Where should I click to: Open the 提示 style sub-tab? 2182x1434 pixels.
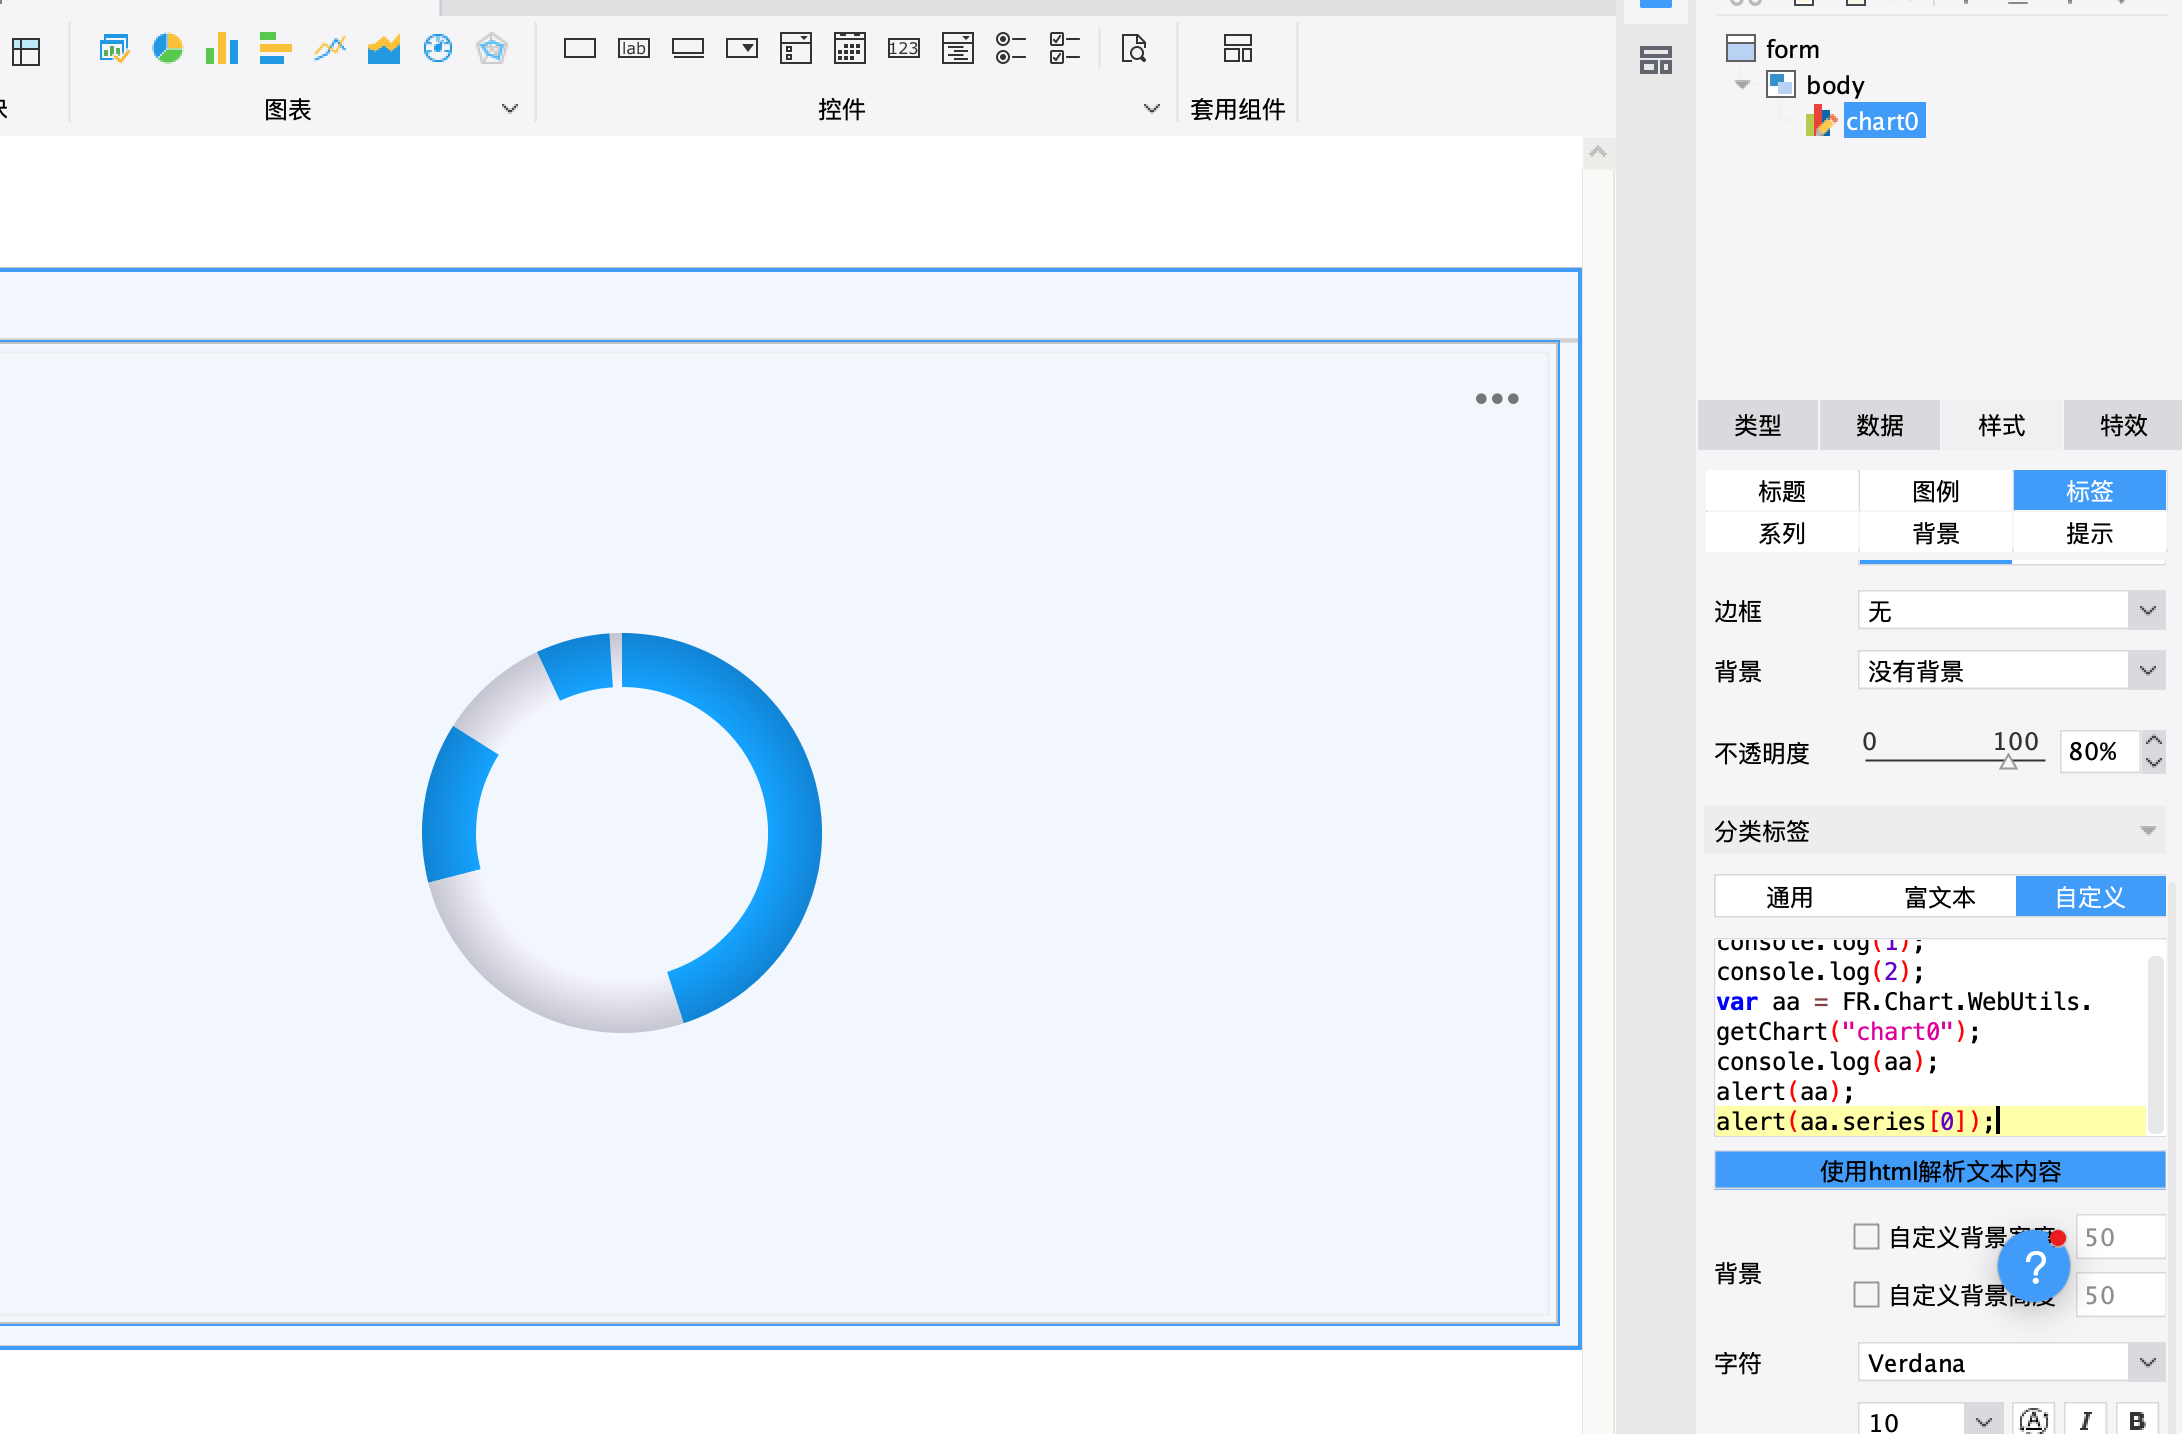point(2090,533)
